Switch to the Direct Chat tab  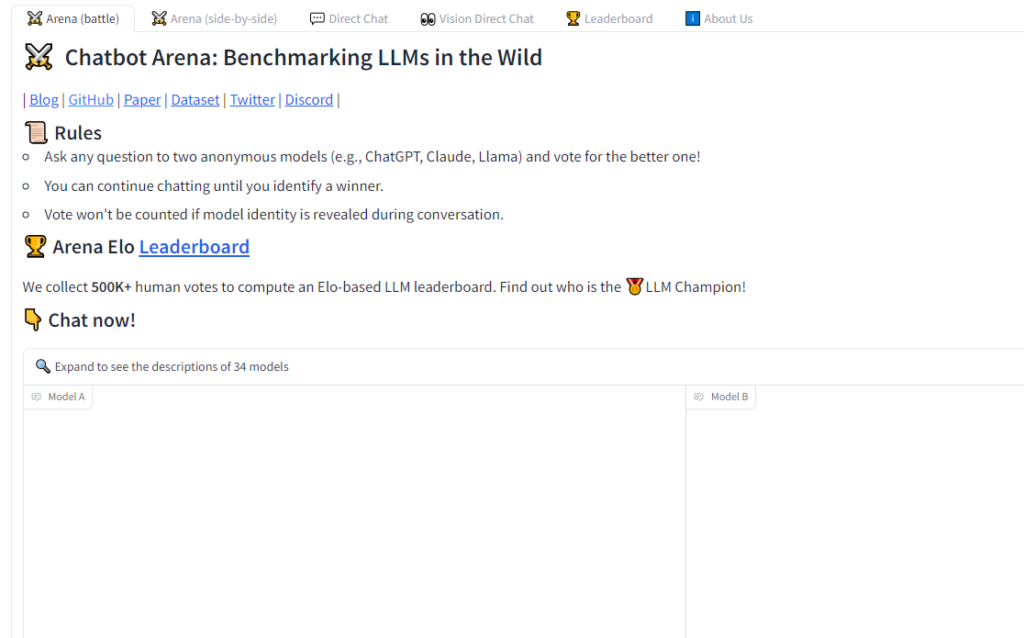point(358,19)
